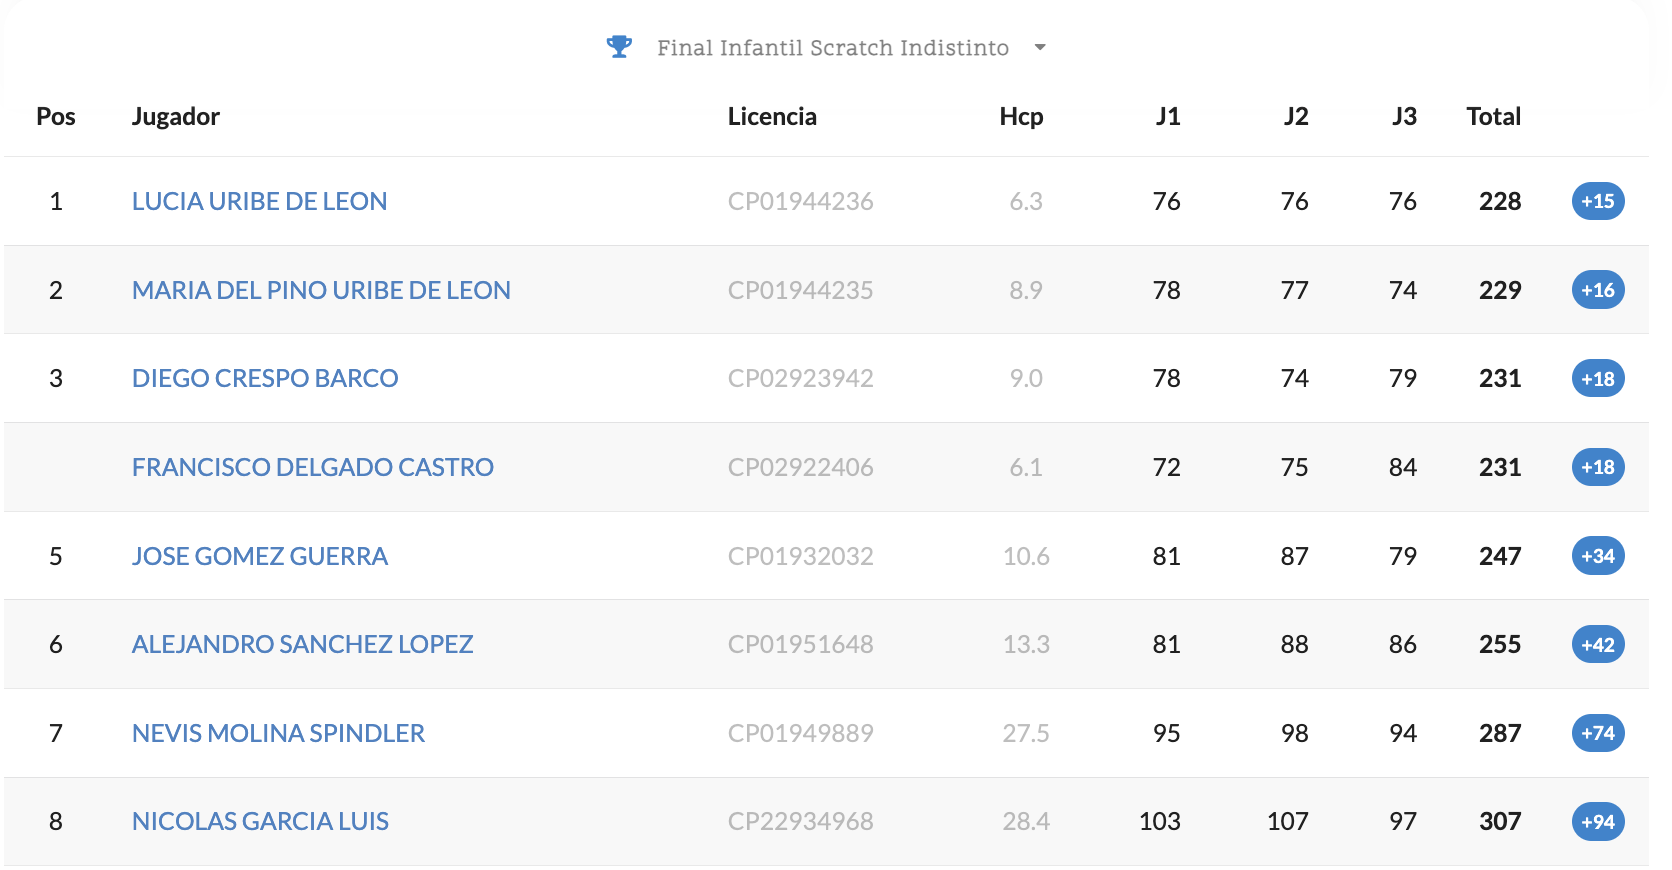Open MARIA DEL PINO URIBE DE LEON link
The image size is (1672, 870).
pos(321,290)
